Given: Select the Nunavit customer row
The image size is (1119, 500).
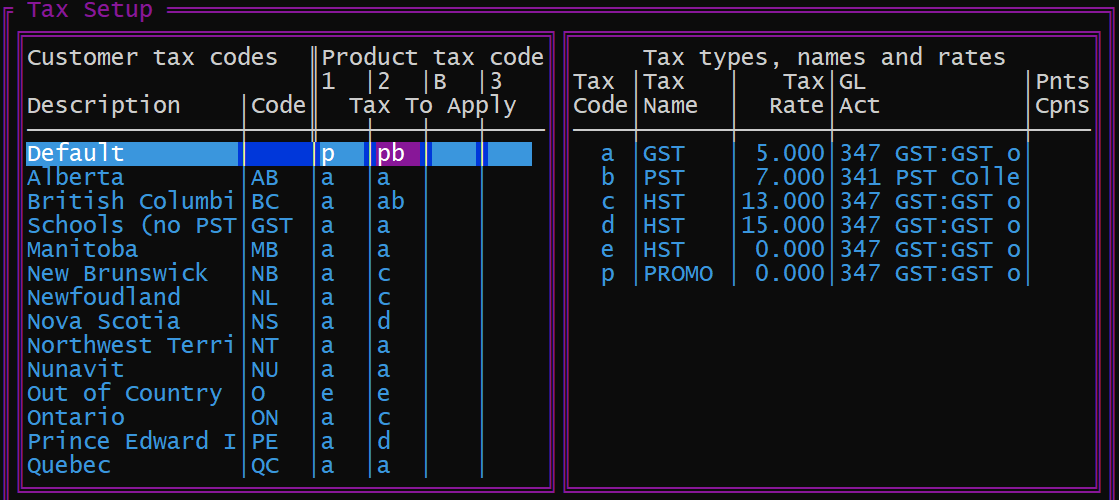Looking at the screenshot, I should pyautogui.click(x=75, y=370).
